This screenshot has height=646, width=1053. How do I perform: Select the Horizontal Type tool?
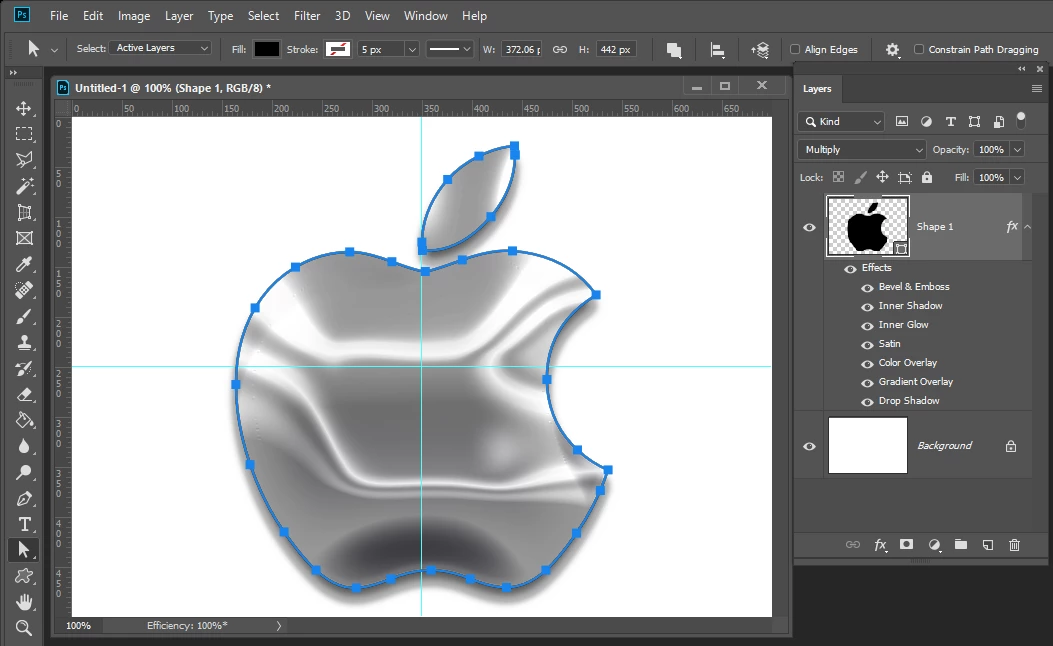pyautogui.click(x=24, y=524)
